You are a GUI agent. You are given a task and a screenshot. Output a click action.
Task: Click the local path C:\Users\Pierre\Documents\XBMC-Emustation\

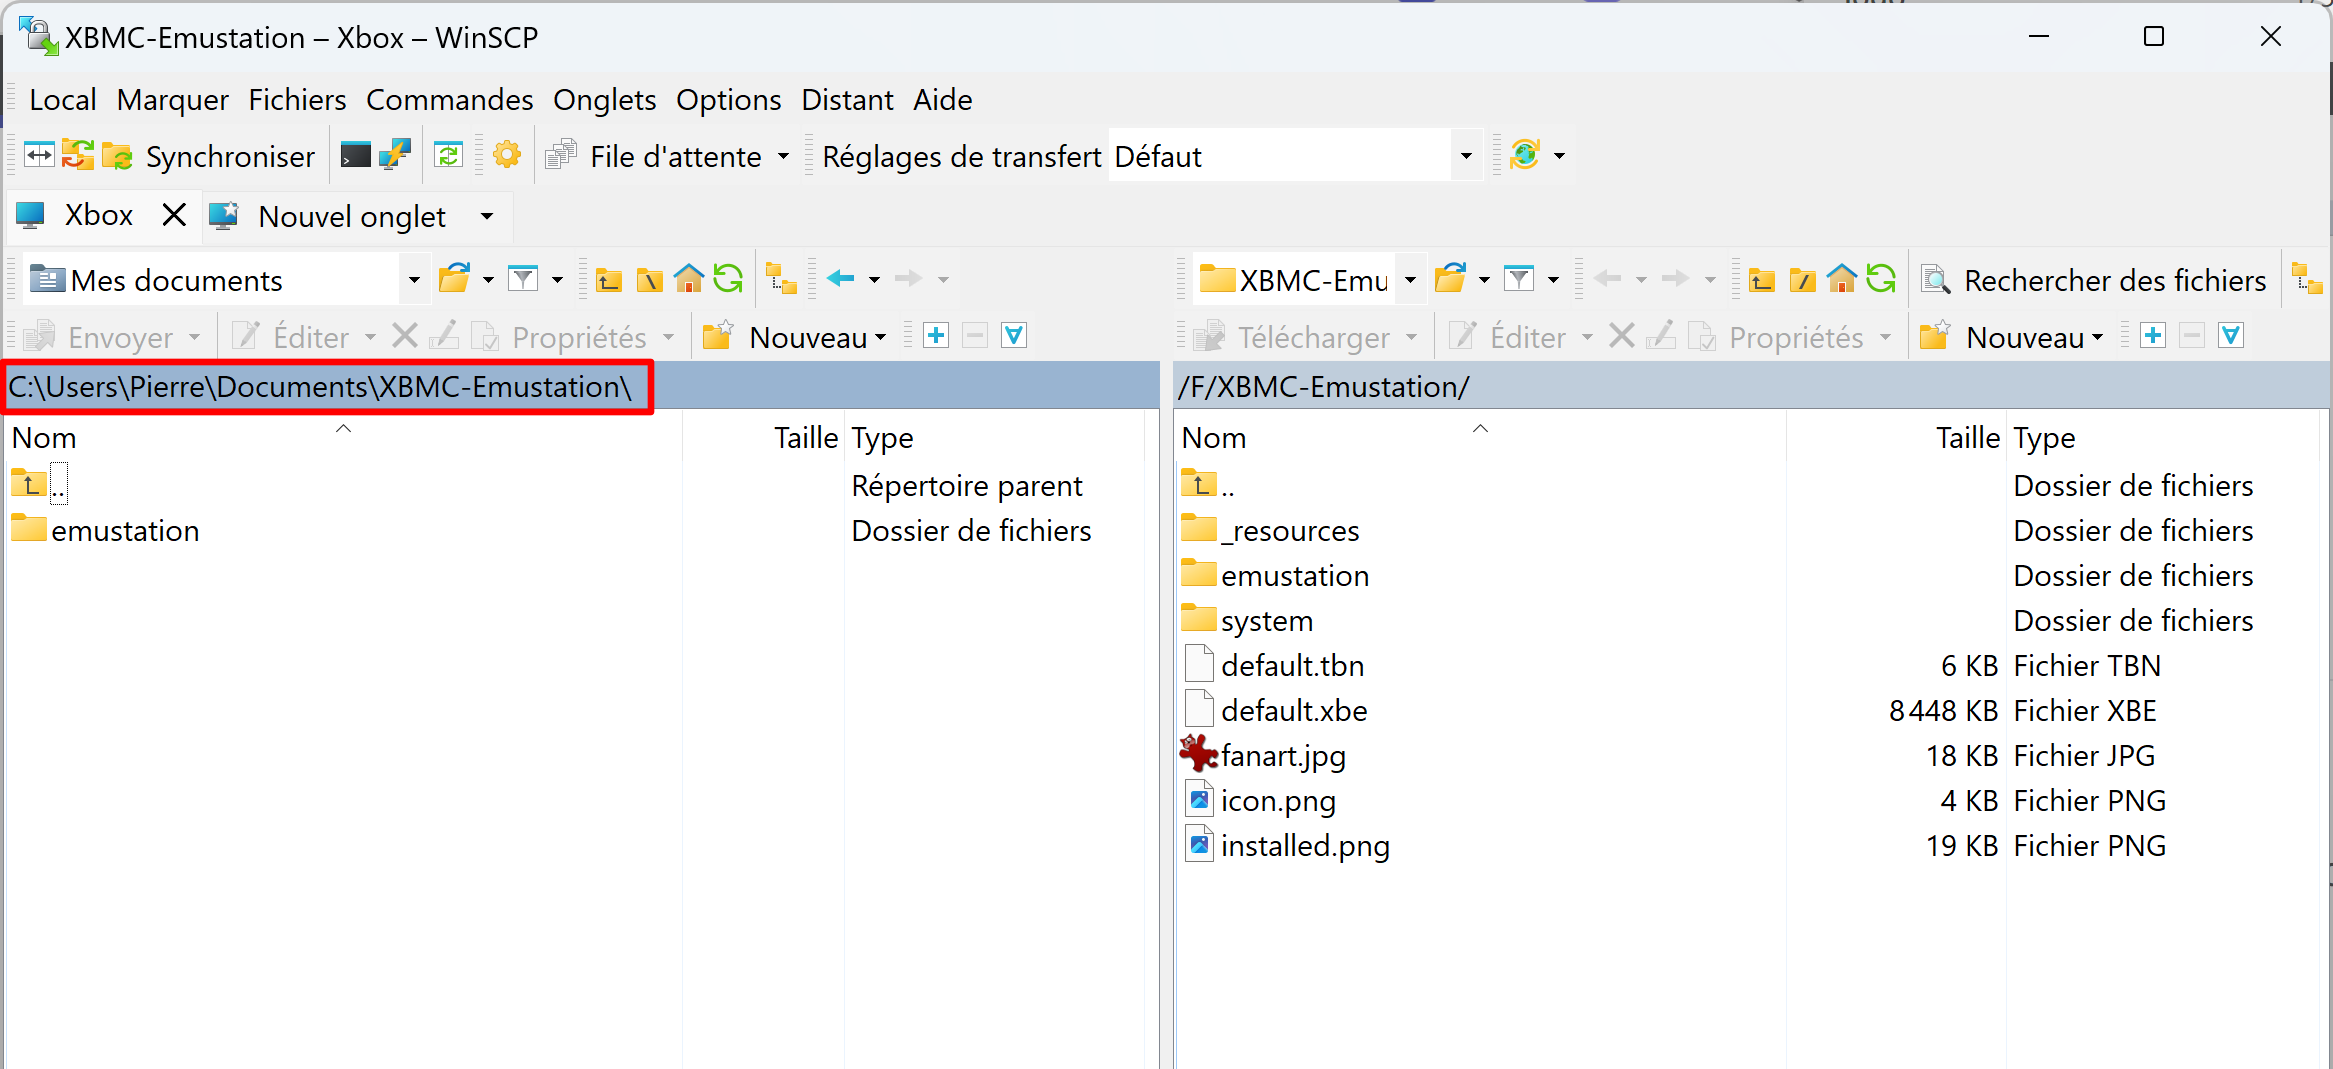pos(320,387)
